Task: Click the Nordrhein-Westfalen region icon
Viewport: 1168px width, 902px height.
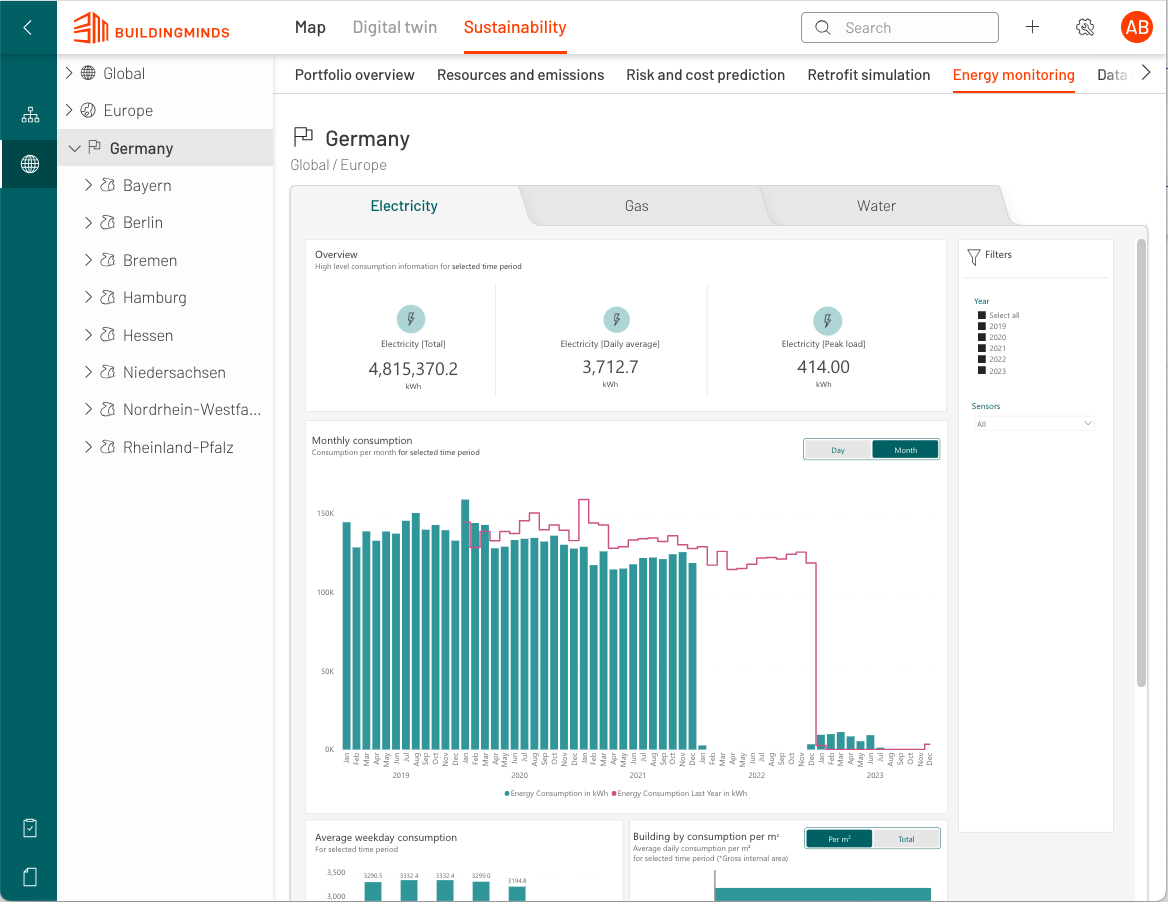Action: (x=108, y=409)
